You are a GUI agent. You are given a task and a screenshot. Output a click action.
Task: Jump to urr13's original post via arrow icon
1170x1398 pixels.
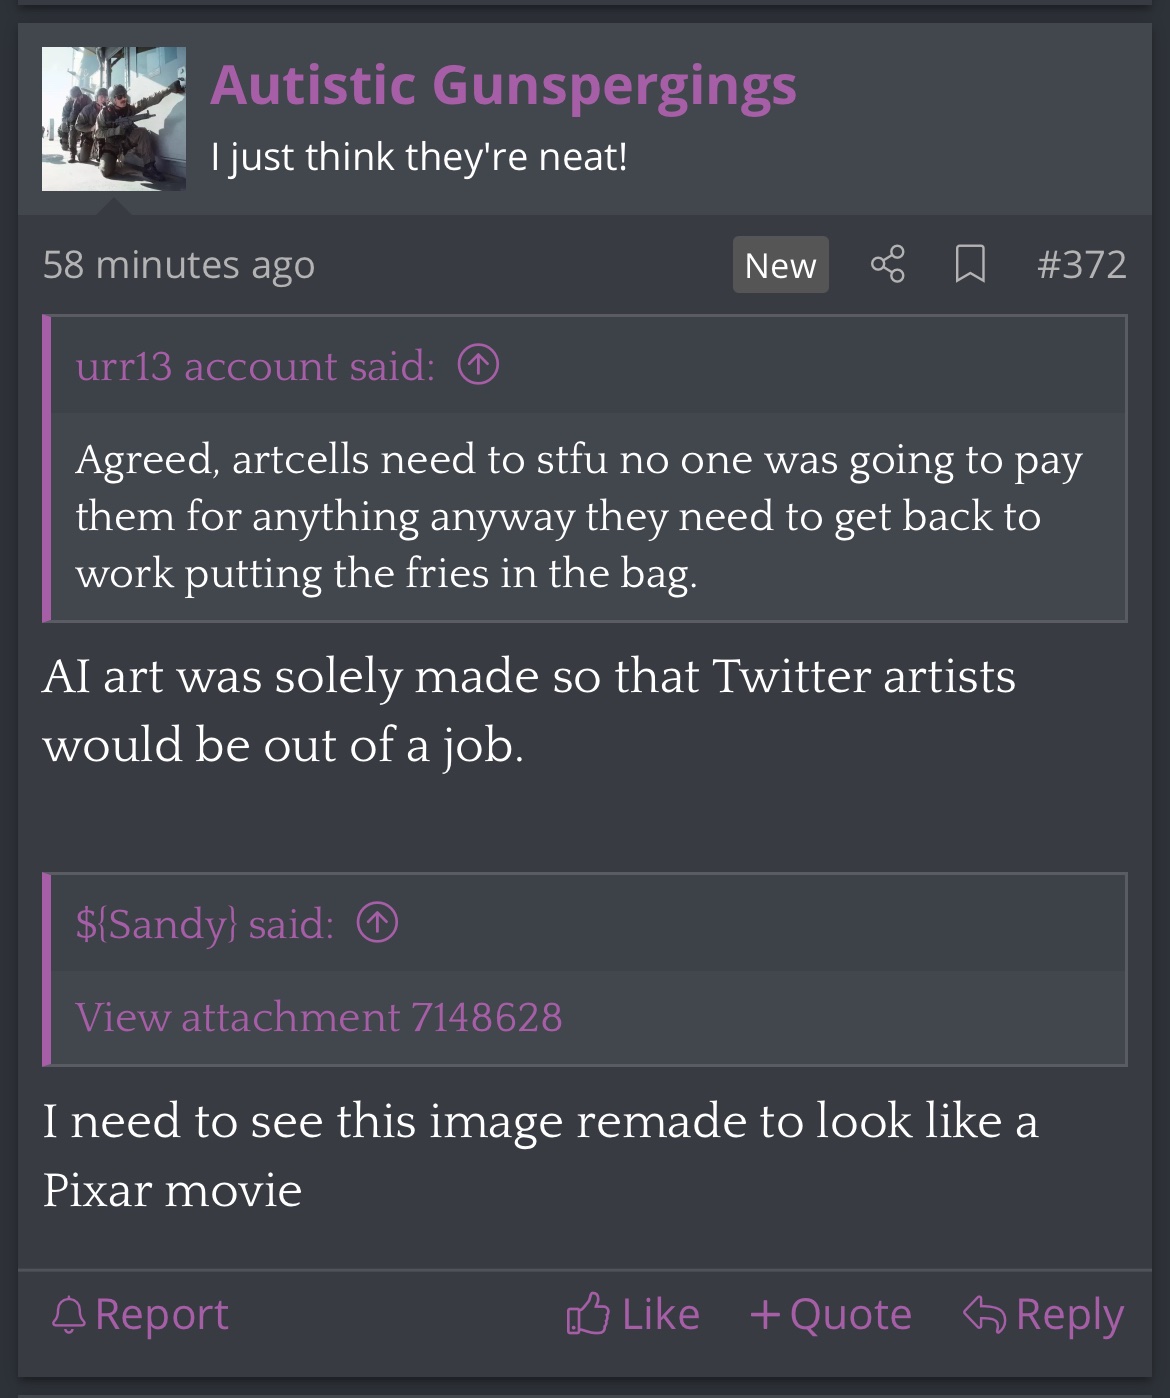[478, 365]
